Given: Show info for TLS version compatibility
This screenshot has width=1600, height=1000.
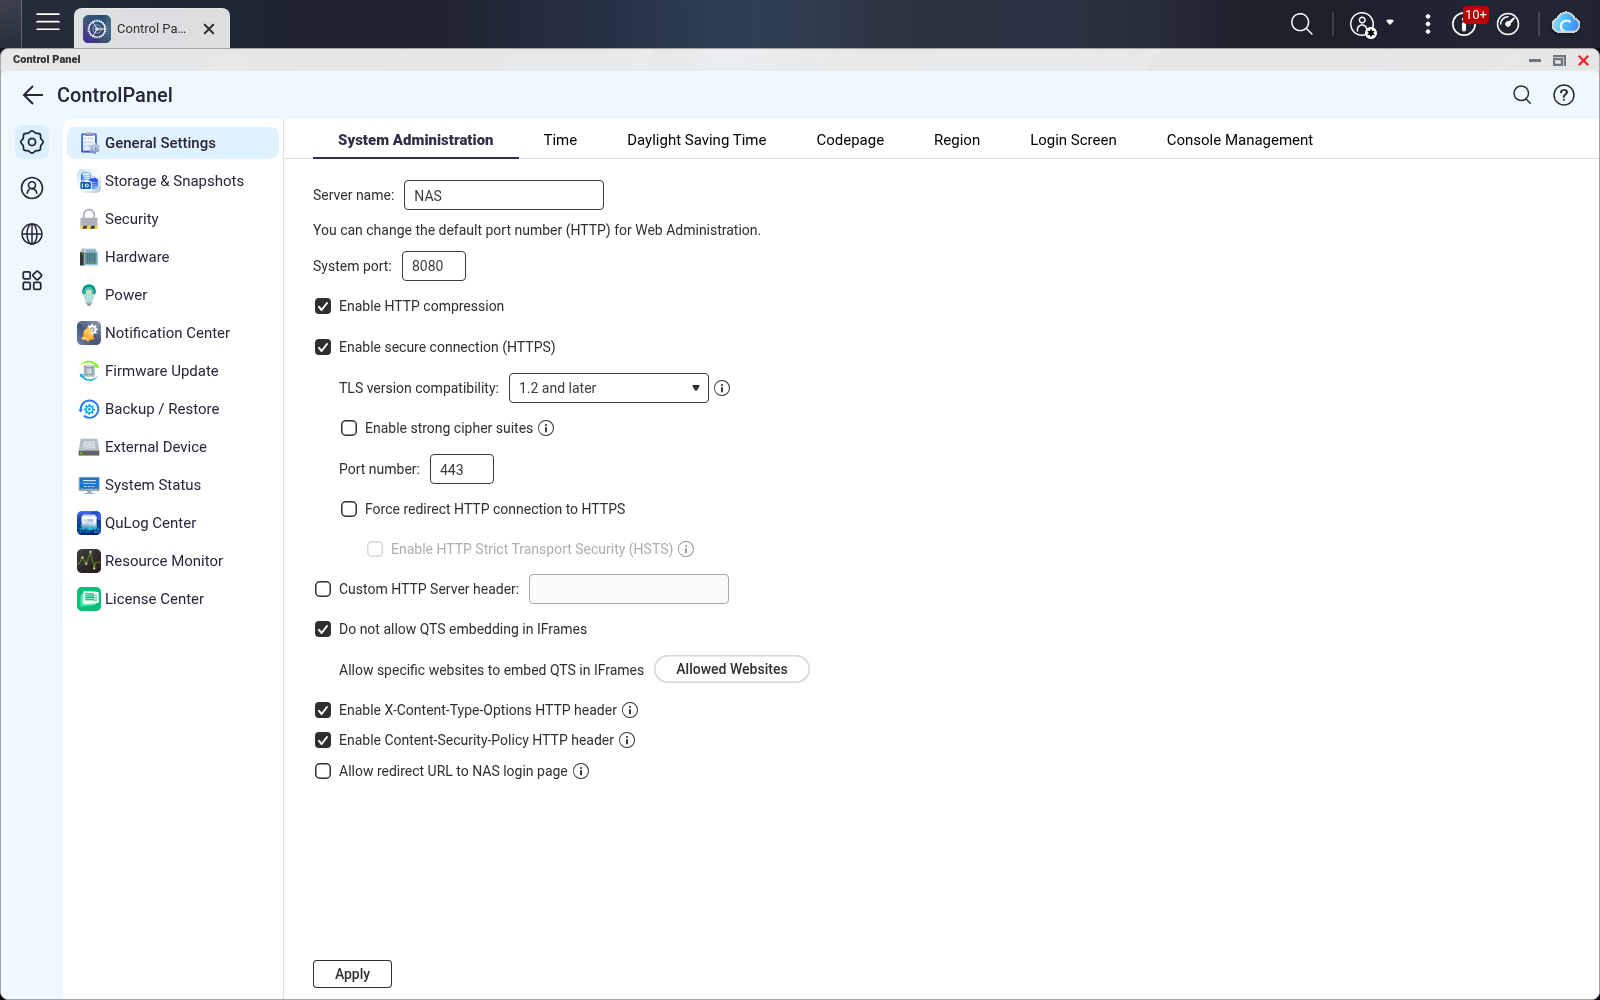Looking at the screenshot, I should pyautogui.click(x=722, y=388).
